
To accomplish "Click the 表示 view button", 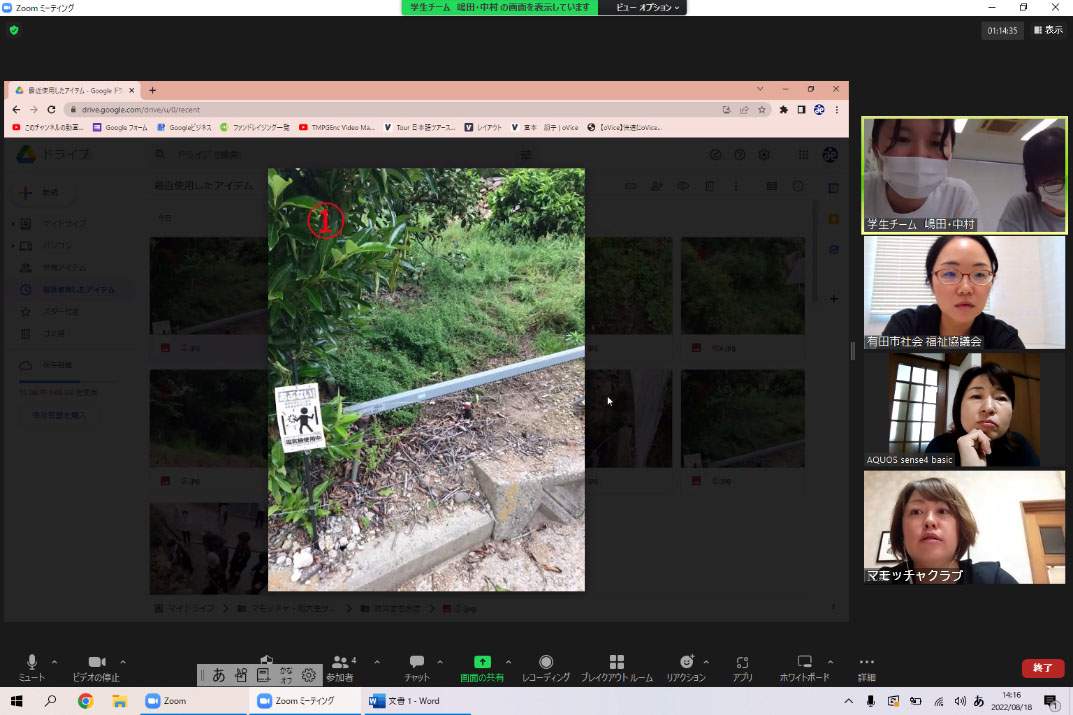I will point(1048,31).
